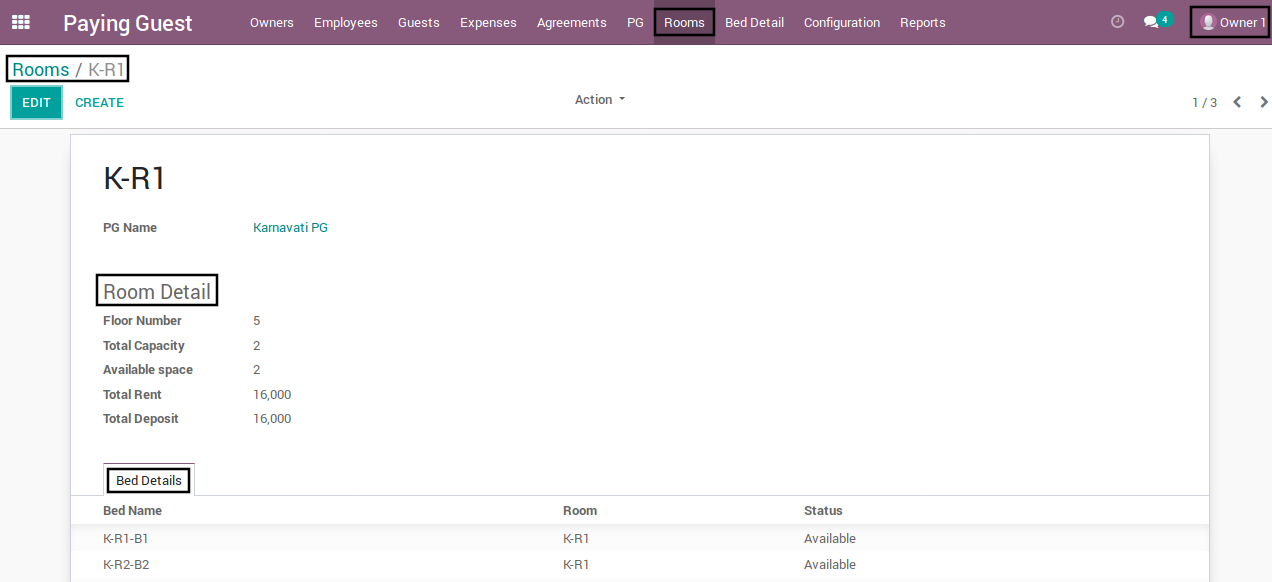Click the Room Detail section heading

pos(157,292)
